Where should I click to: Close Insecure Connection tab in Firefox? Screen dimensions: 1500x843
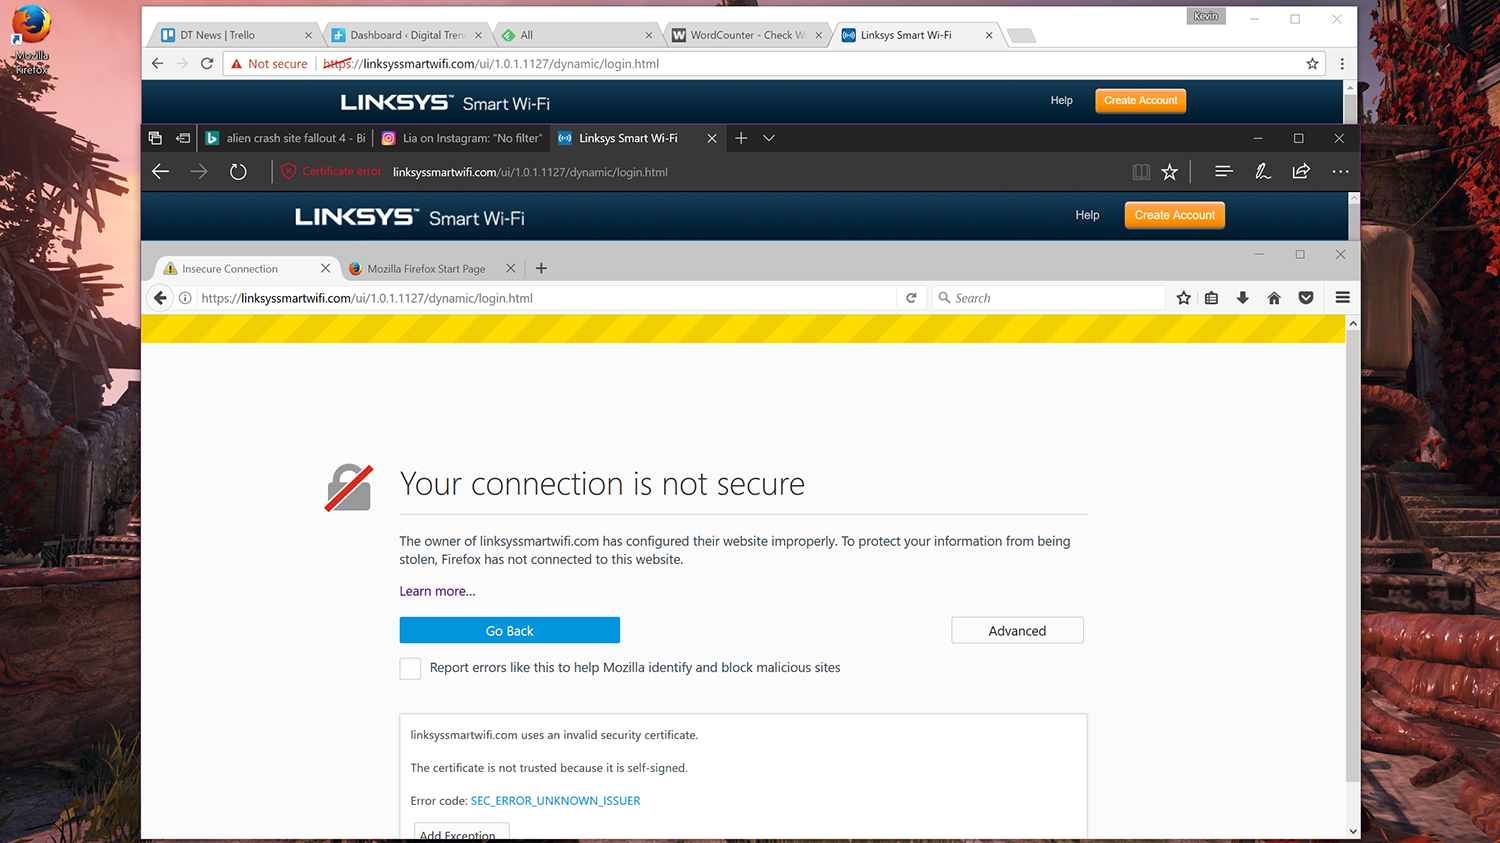325,268
